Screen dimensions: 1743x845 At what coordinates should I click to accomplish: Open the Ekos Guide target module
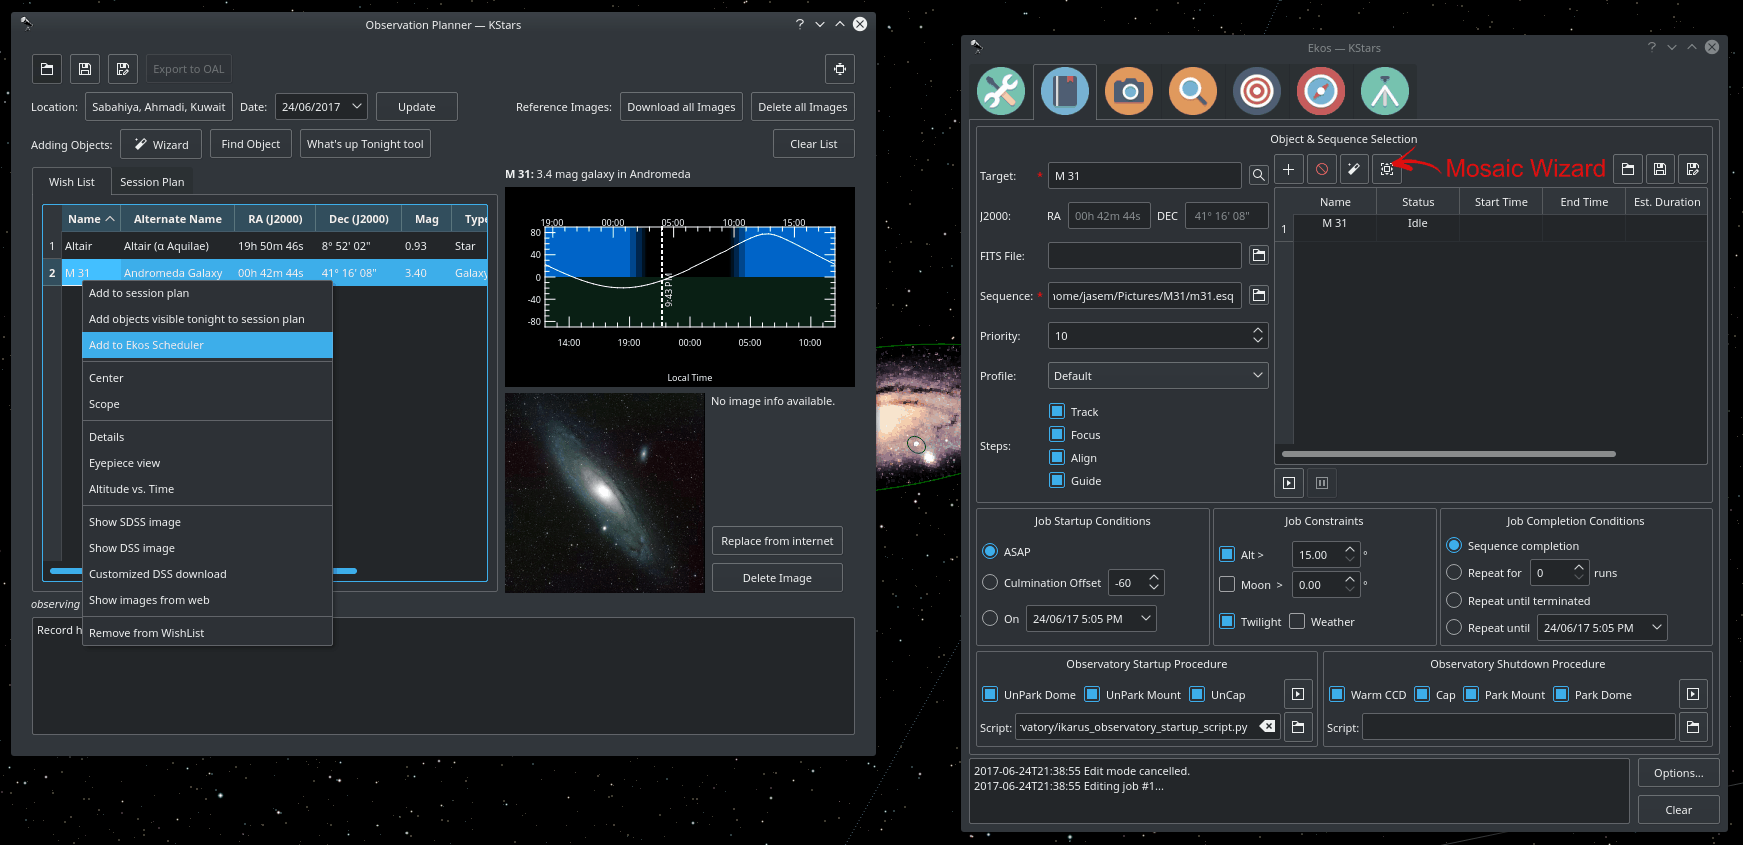[x=1256, y=92]
